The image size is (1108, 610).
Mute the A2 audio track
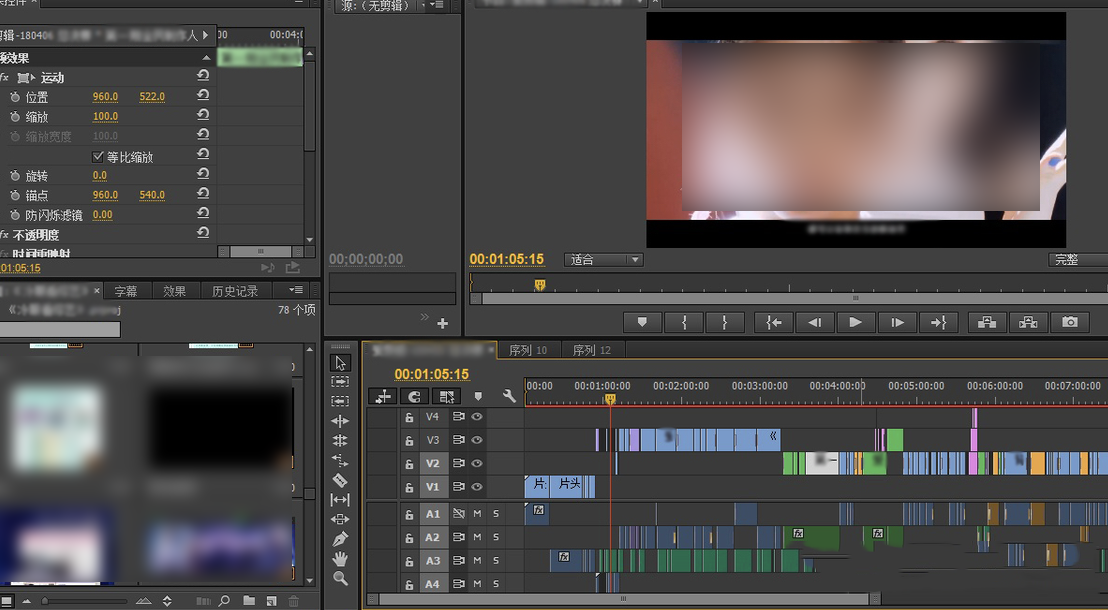[477, 537]
